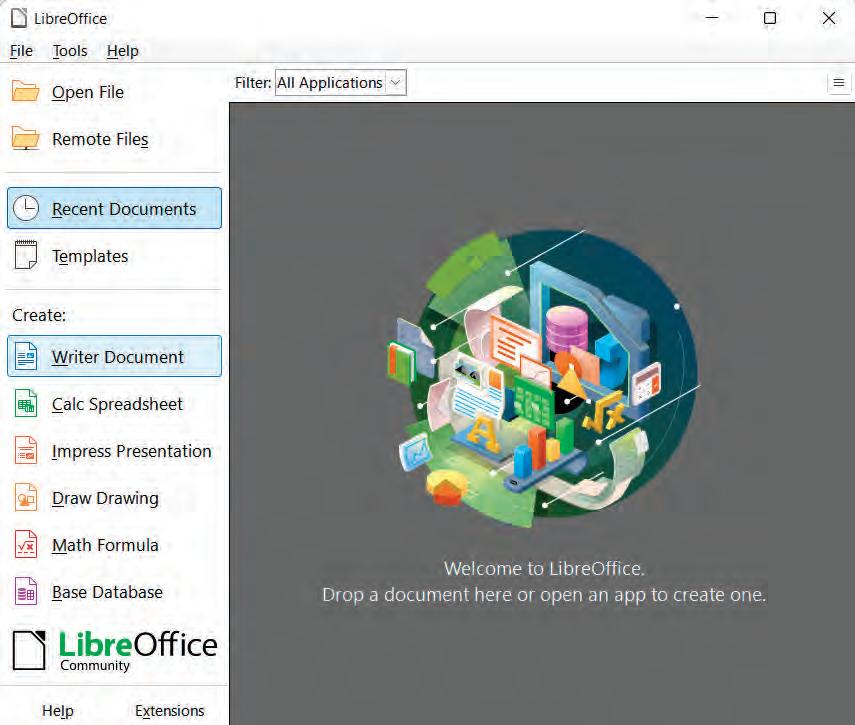Click the LibreOffice Community logo
Image resolution: width=855 pixels, height=725 pixels.
coord(115,650)
